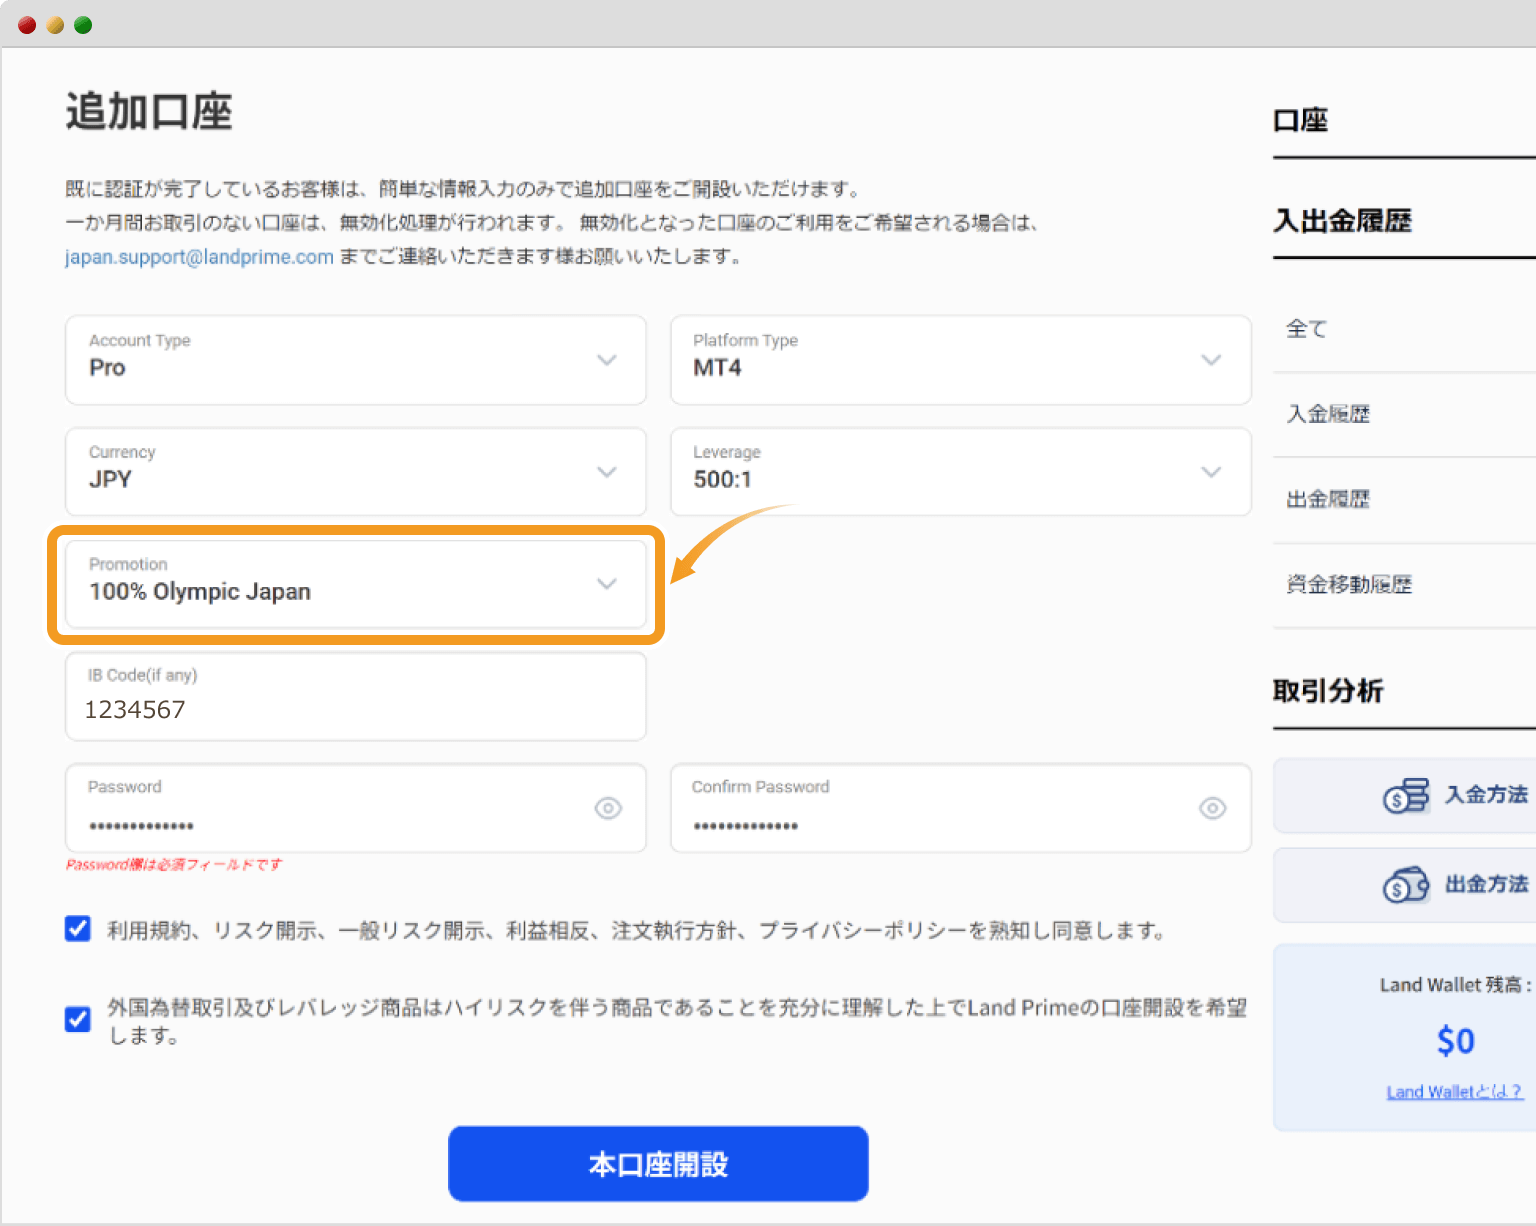The image size is (1536, 1226).
Task: Click the Currency chevron arrow
Action: (x=607, y=472)
